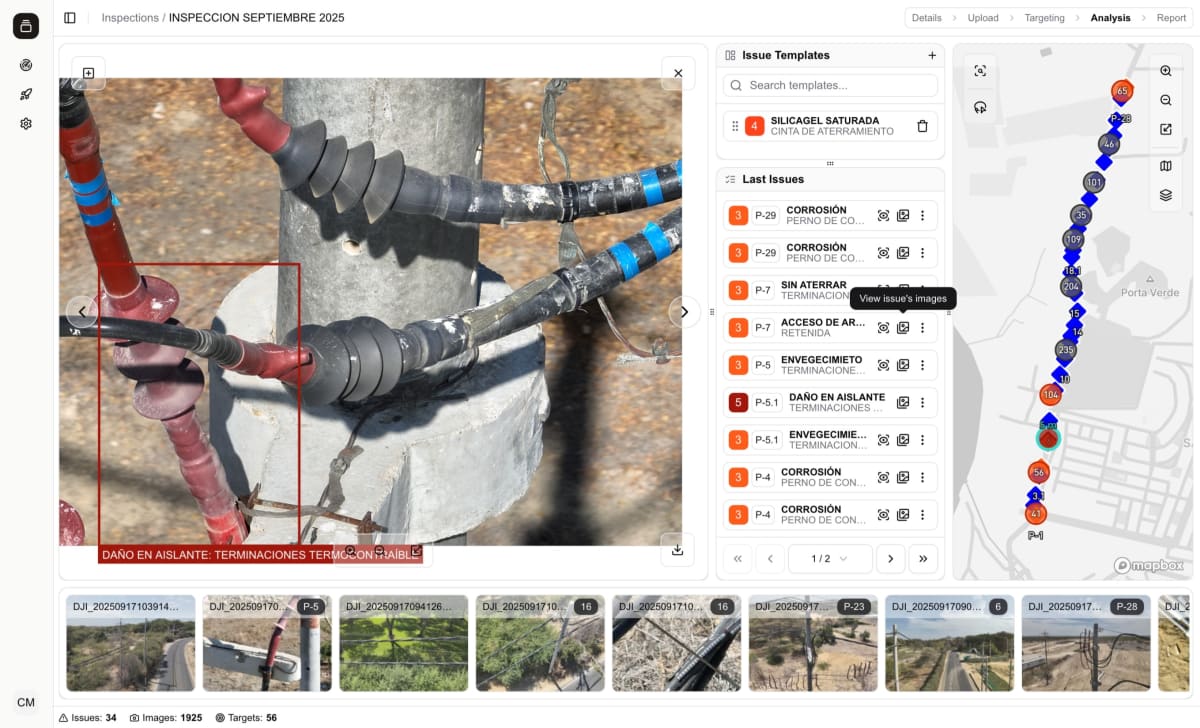Image resolution: width=1200 pixels, height=728 pixels.
Task: Click map cluster marker 235
Action: click(x=1065, y=350)
